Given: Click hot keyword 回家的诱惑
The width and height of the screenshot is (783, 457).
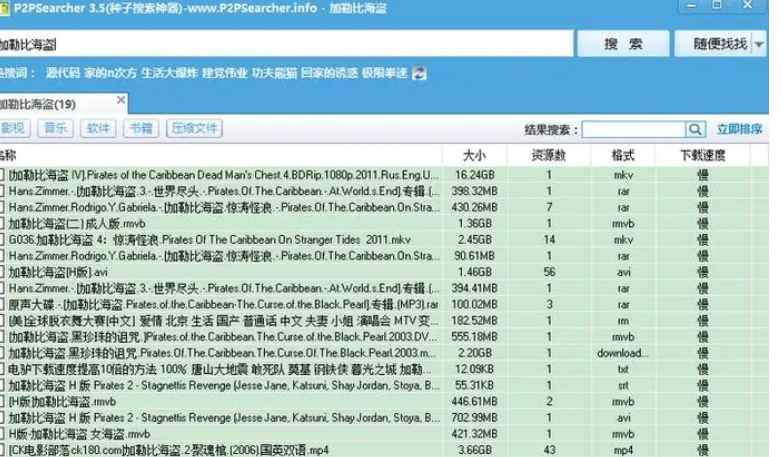Looking at the screenshot, I should [330, 73].
